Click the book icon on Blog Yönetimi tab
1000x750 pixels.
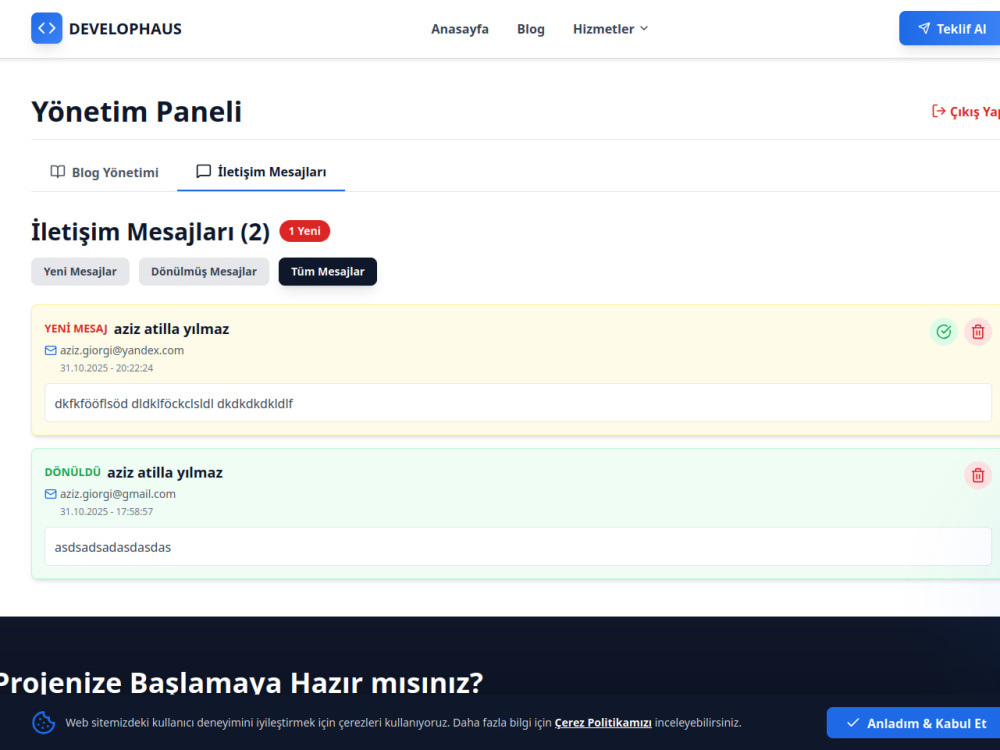click(58, 172)
